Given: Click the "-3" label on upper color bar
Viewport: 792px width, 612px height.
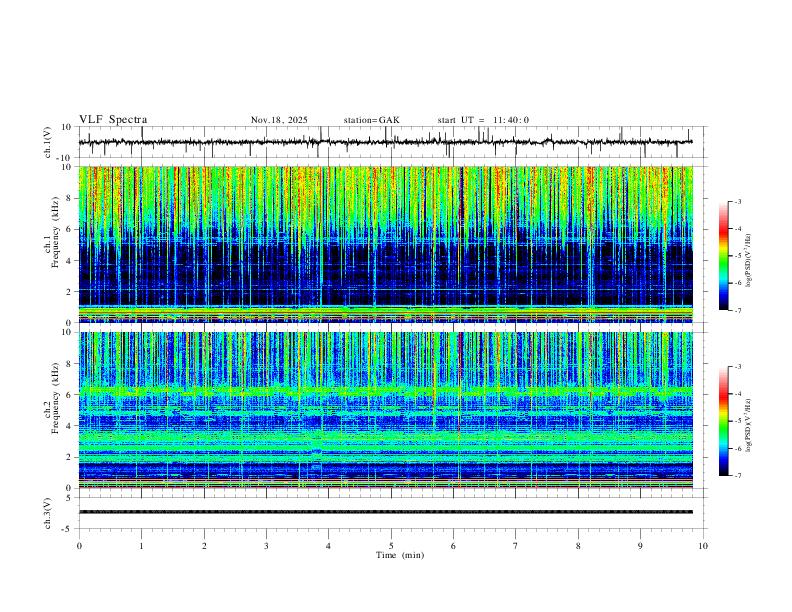Looking at the screenshot, I should pyautogui.click(x=738, y=201).
